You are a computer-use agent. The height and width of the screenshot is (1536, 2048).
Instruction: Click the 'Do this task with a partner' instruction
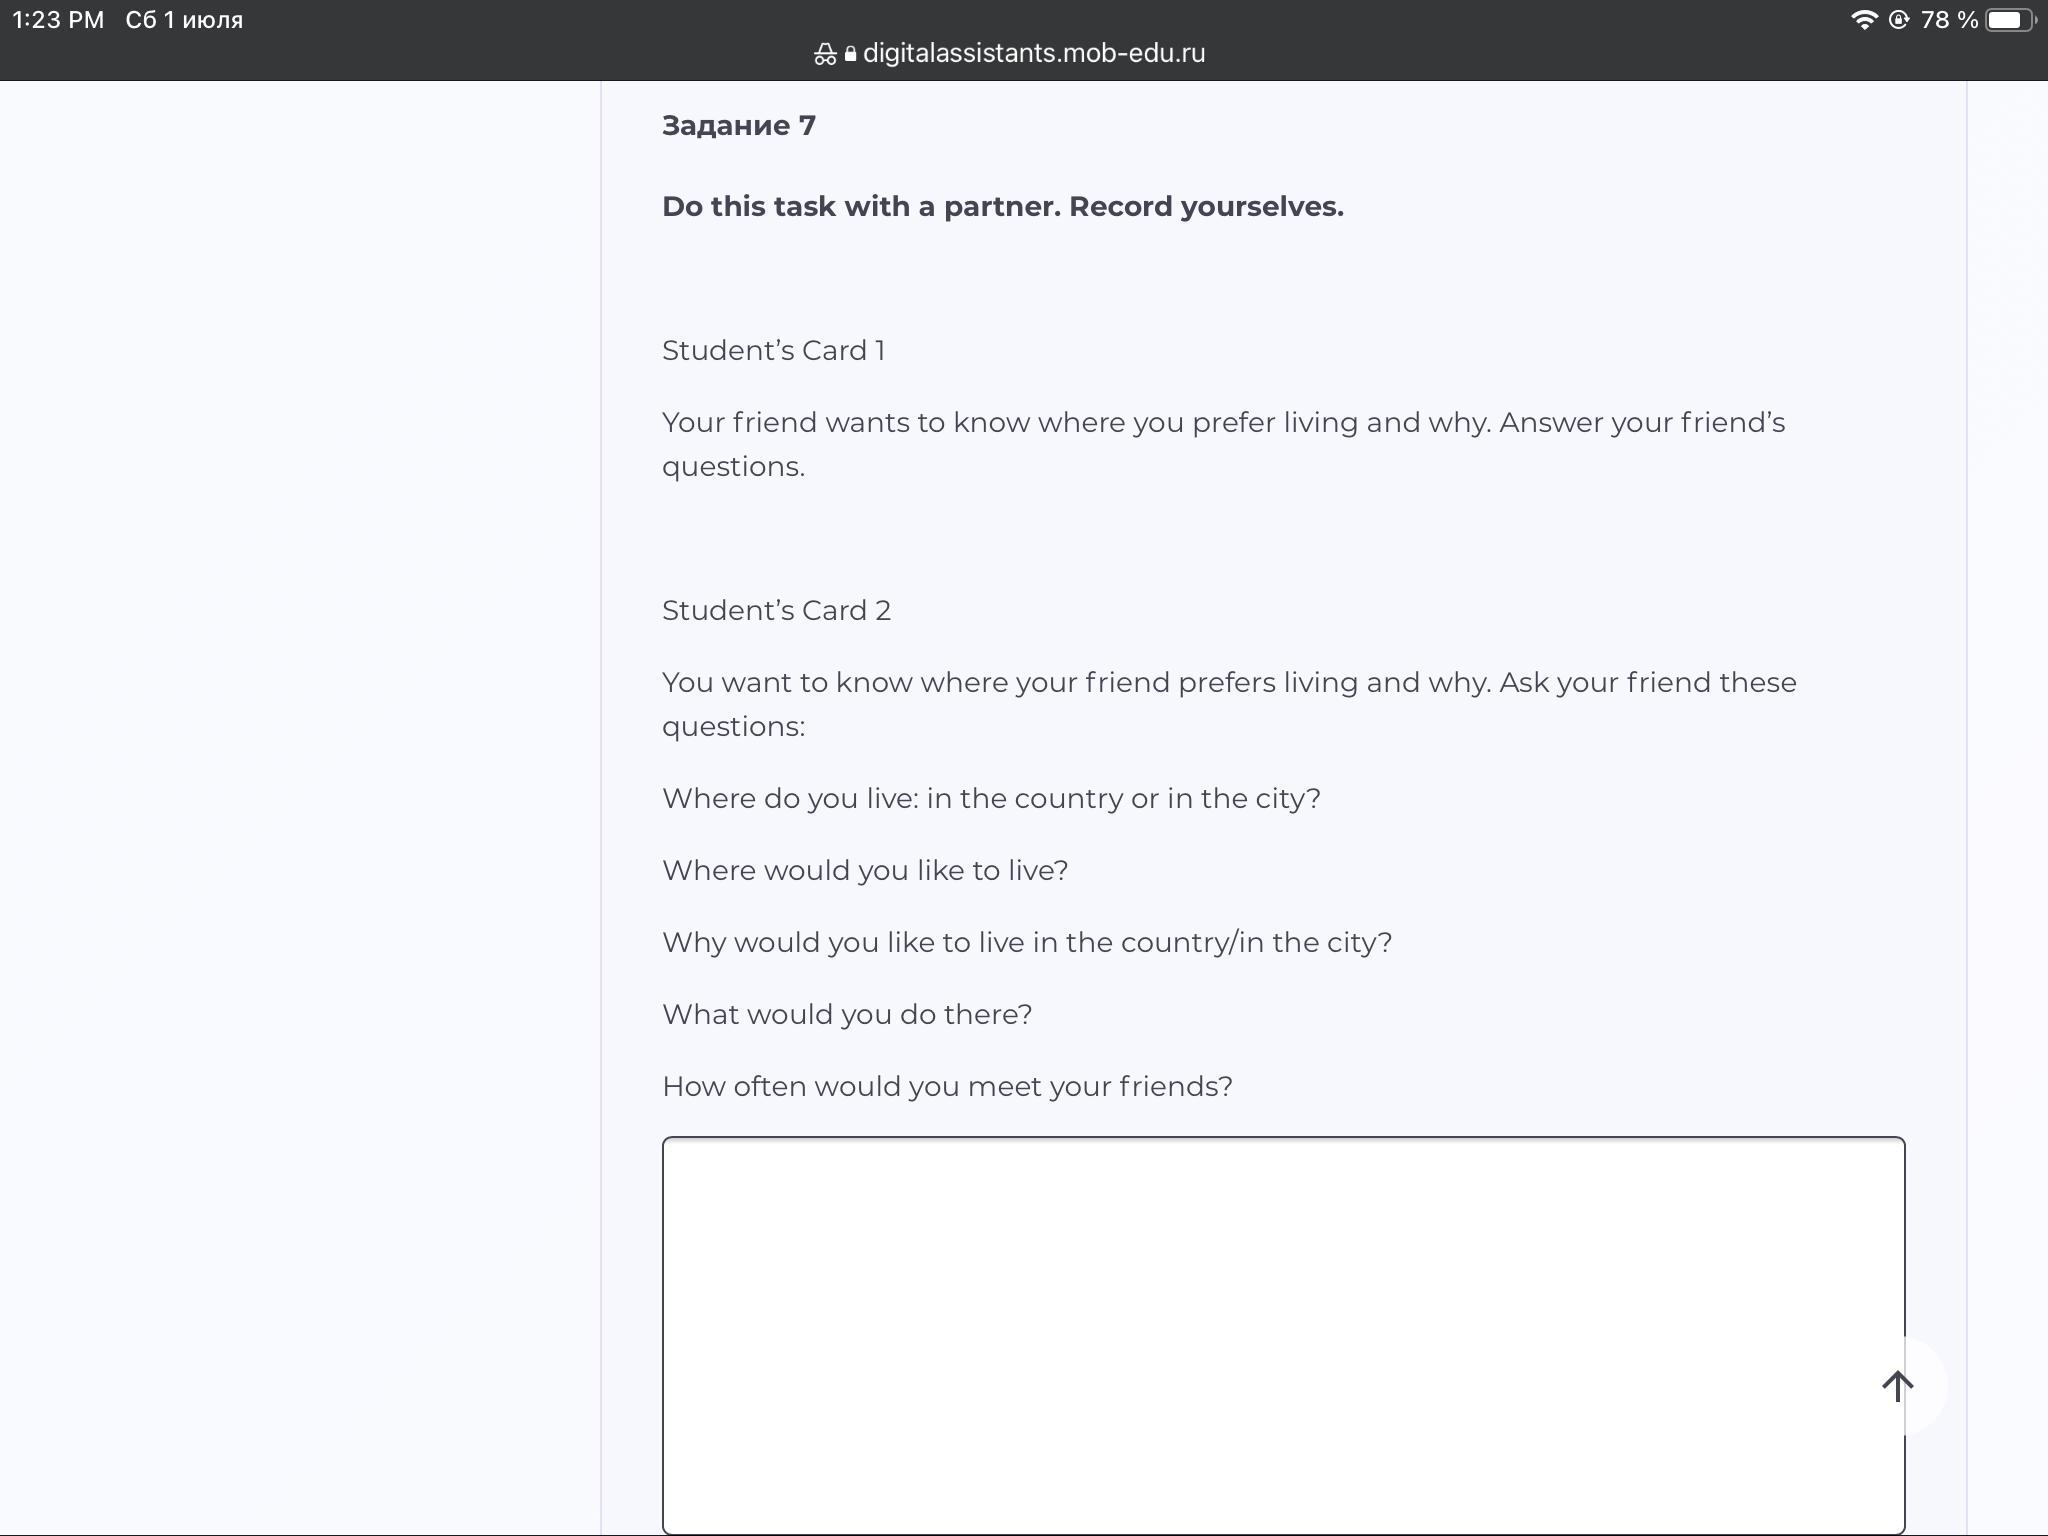pos(1002,207)
